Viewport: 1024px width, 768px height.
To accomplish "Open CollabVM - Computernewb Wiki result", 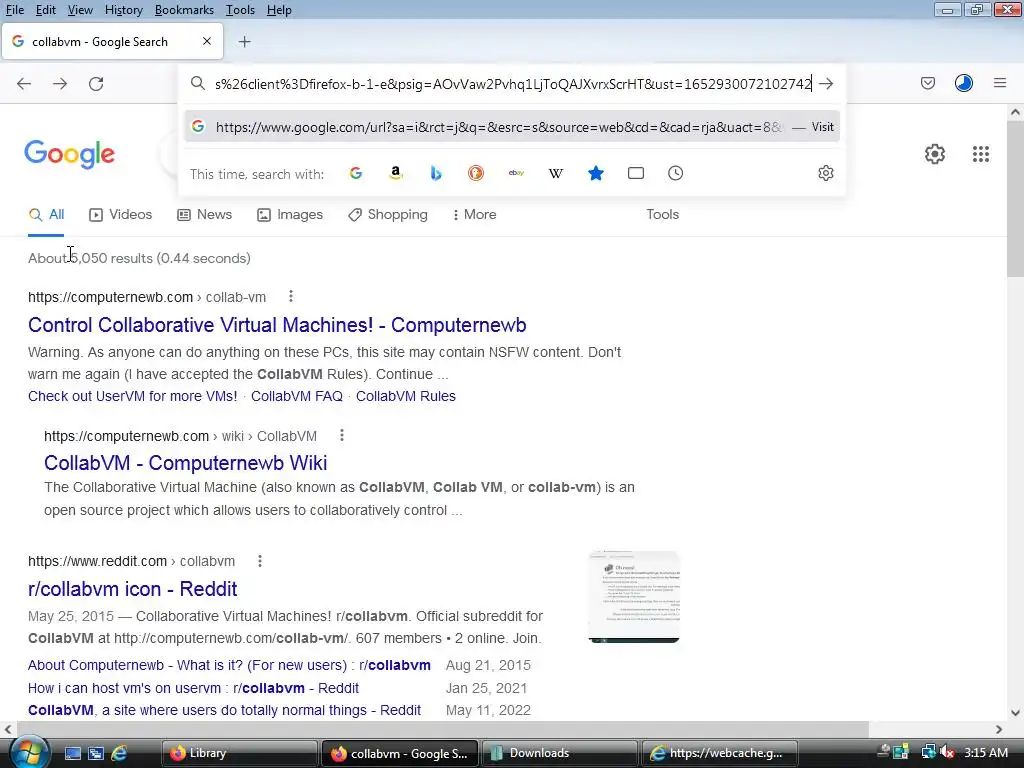I will click(185, 462).
